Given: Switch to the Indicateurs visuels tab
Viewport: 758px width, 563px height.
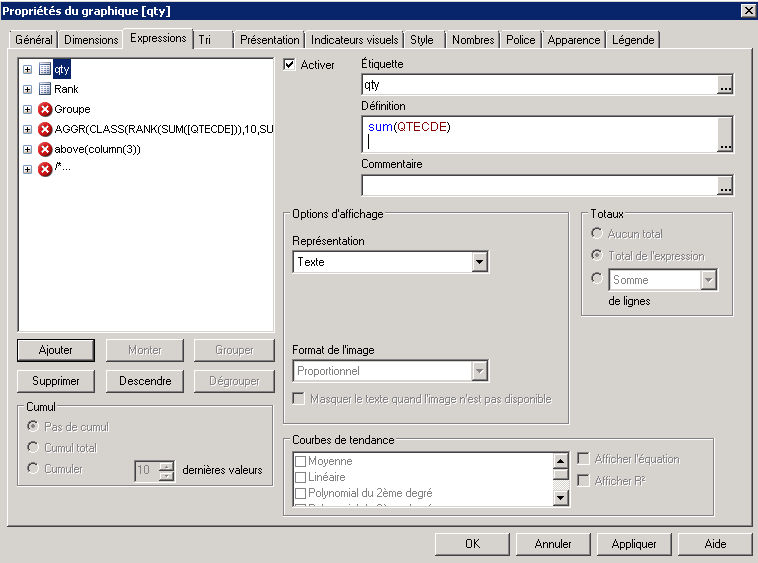Looking at the screenshot, I should pos(354,40).
